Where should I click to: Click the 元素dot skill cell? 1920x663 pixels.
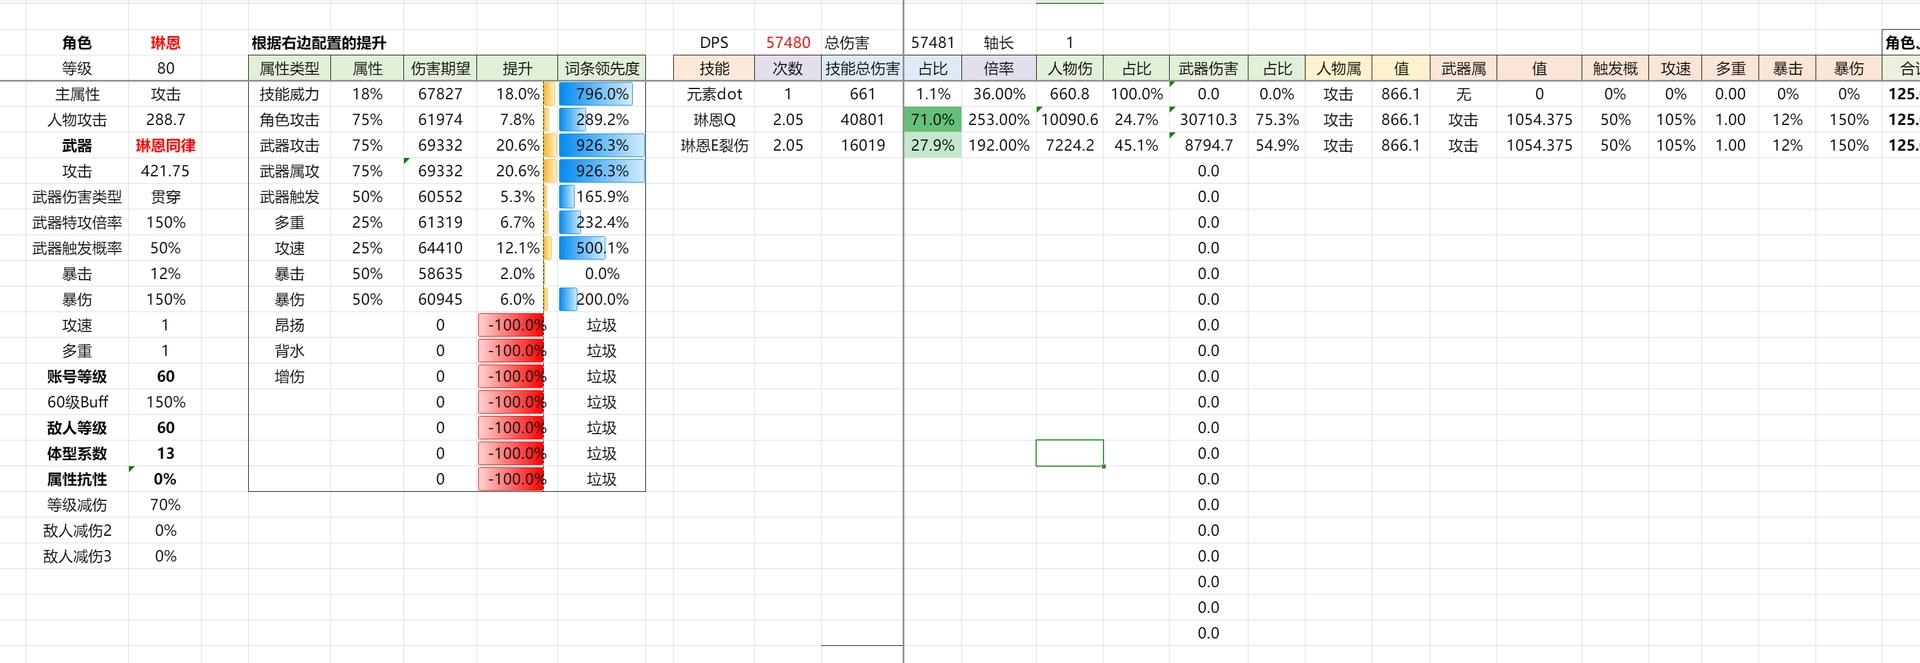[x=714, y=94]
